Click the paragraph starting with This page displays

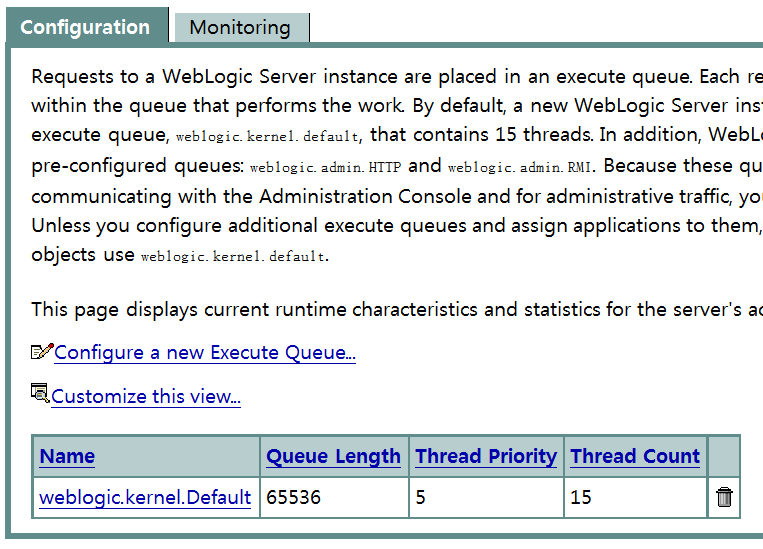(x=397, y=310)
